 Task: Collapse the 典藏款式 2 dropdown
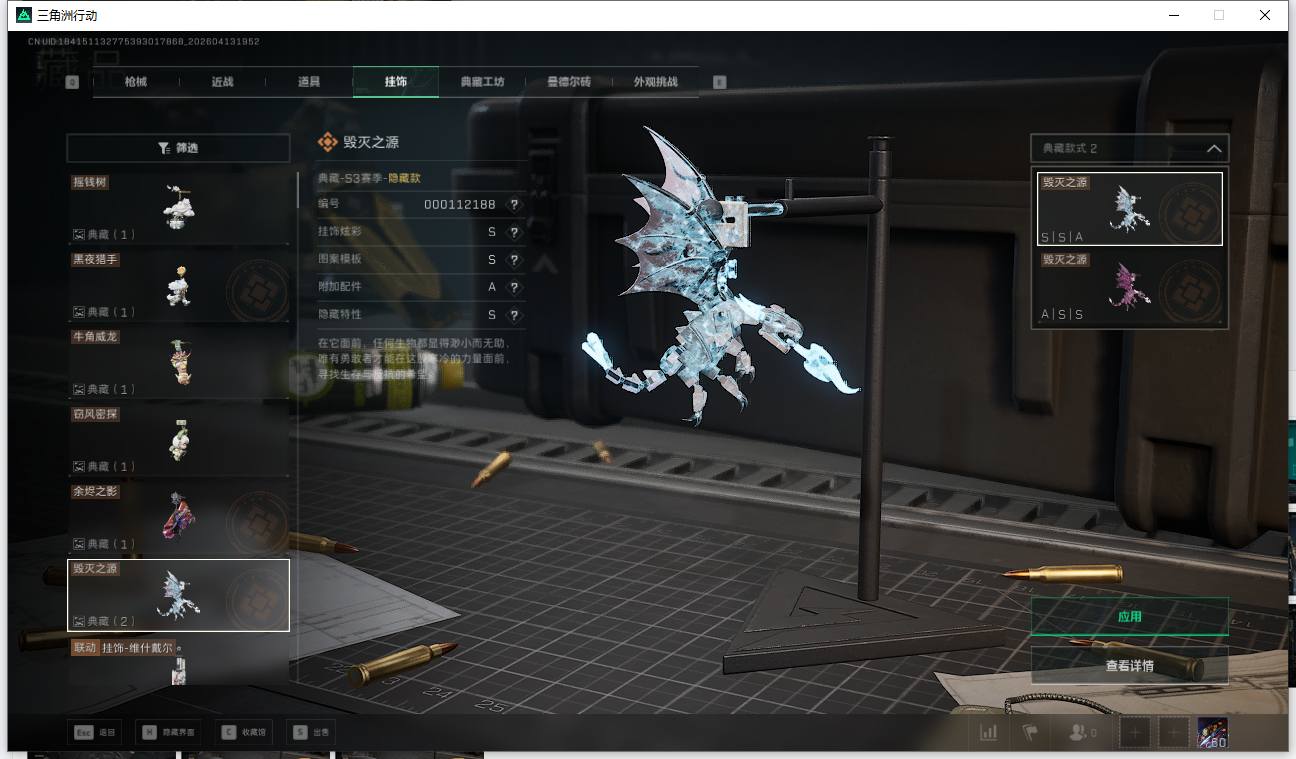coord(1213,149)
